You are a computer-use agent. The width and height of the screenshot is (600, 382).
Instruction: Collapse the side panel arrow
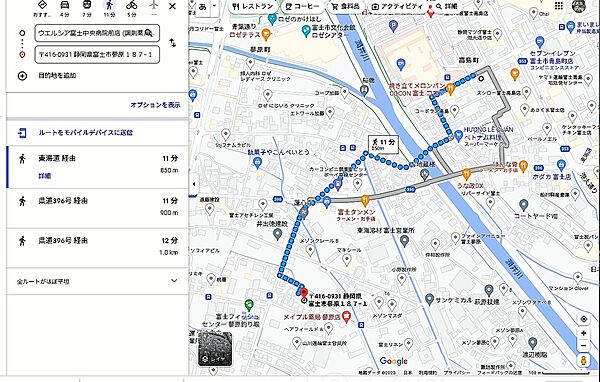tap(194, 184)
